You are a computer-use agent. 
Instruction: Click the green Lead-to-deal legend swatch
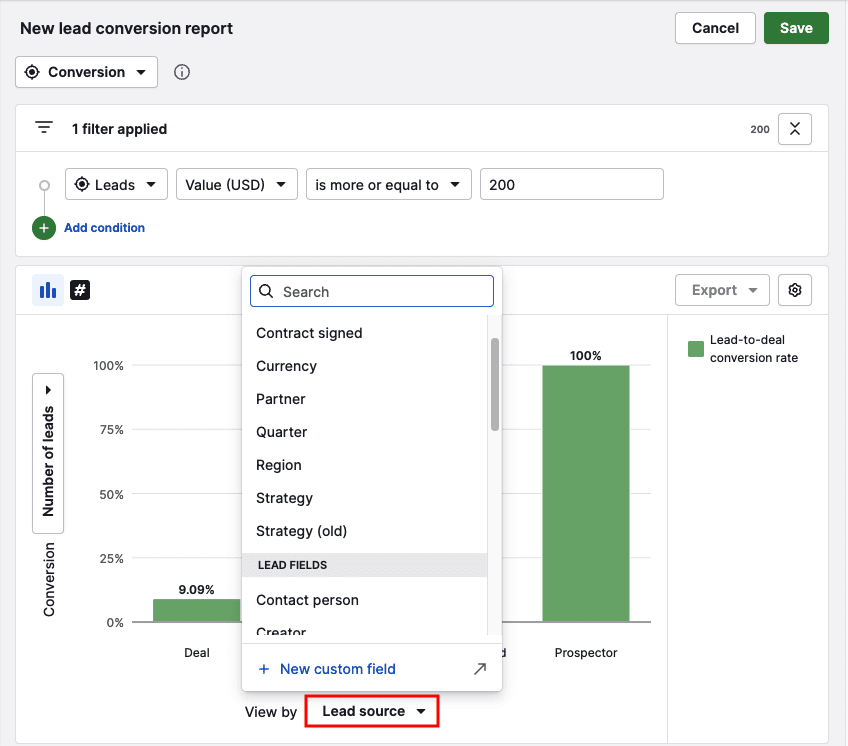coord(696,349)
